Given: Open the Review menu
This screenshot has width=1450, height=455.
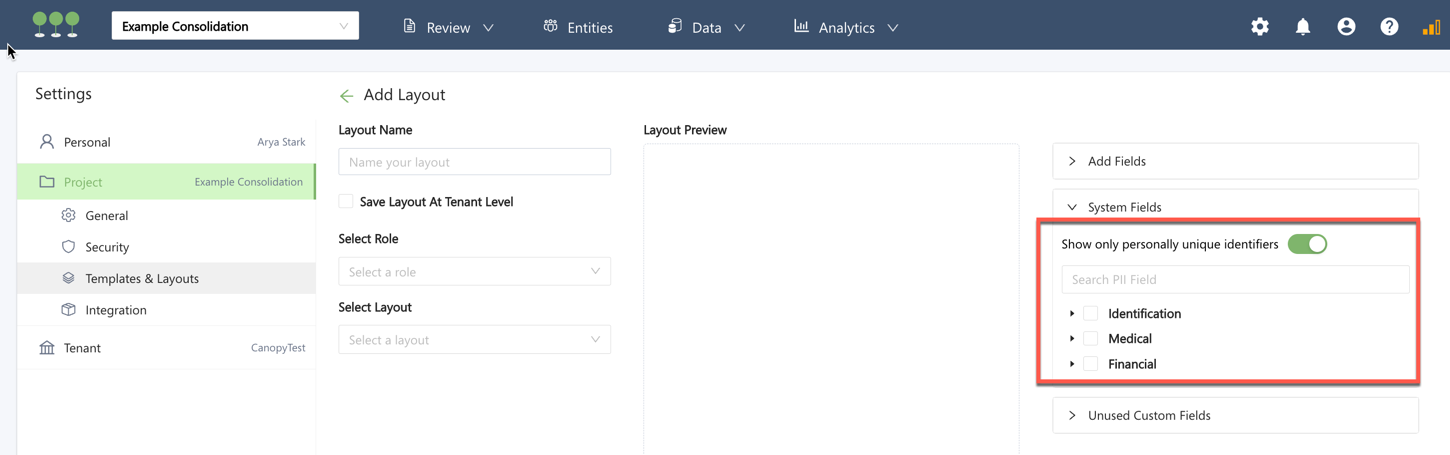Looking at the screenshot, I should 448,27.
